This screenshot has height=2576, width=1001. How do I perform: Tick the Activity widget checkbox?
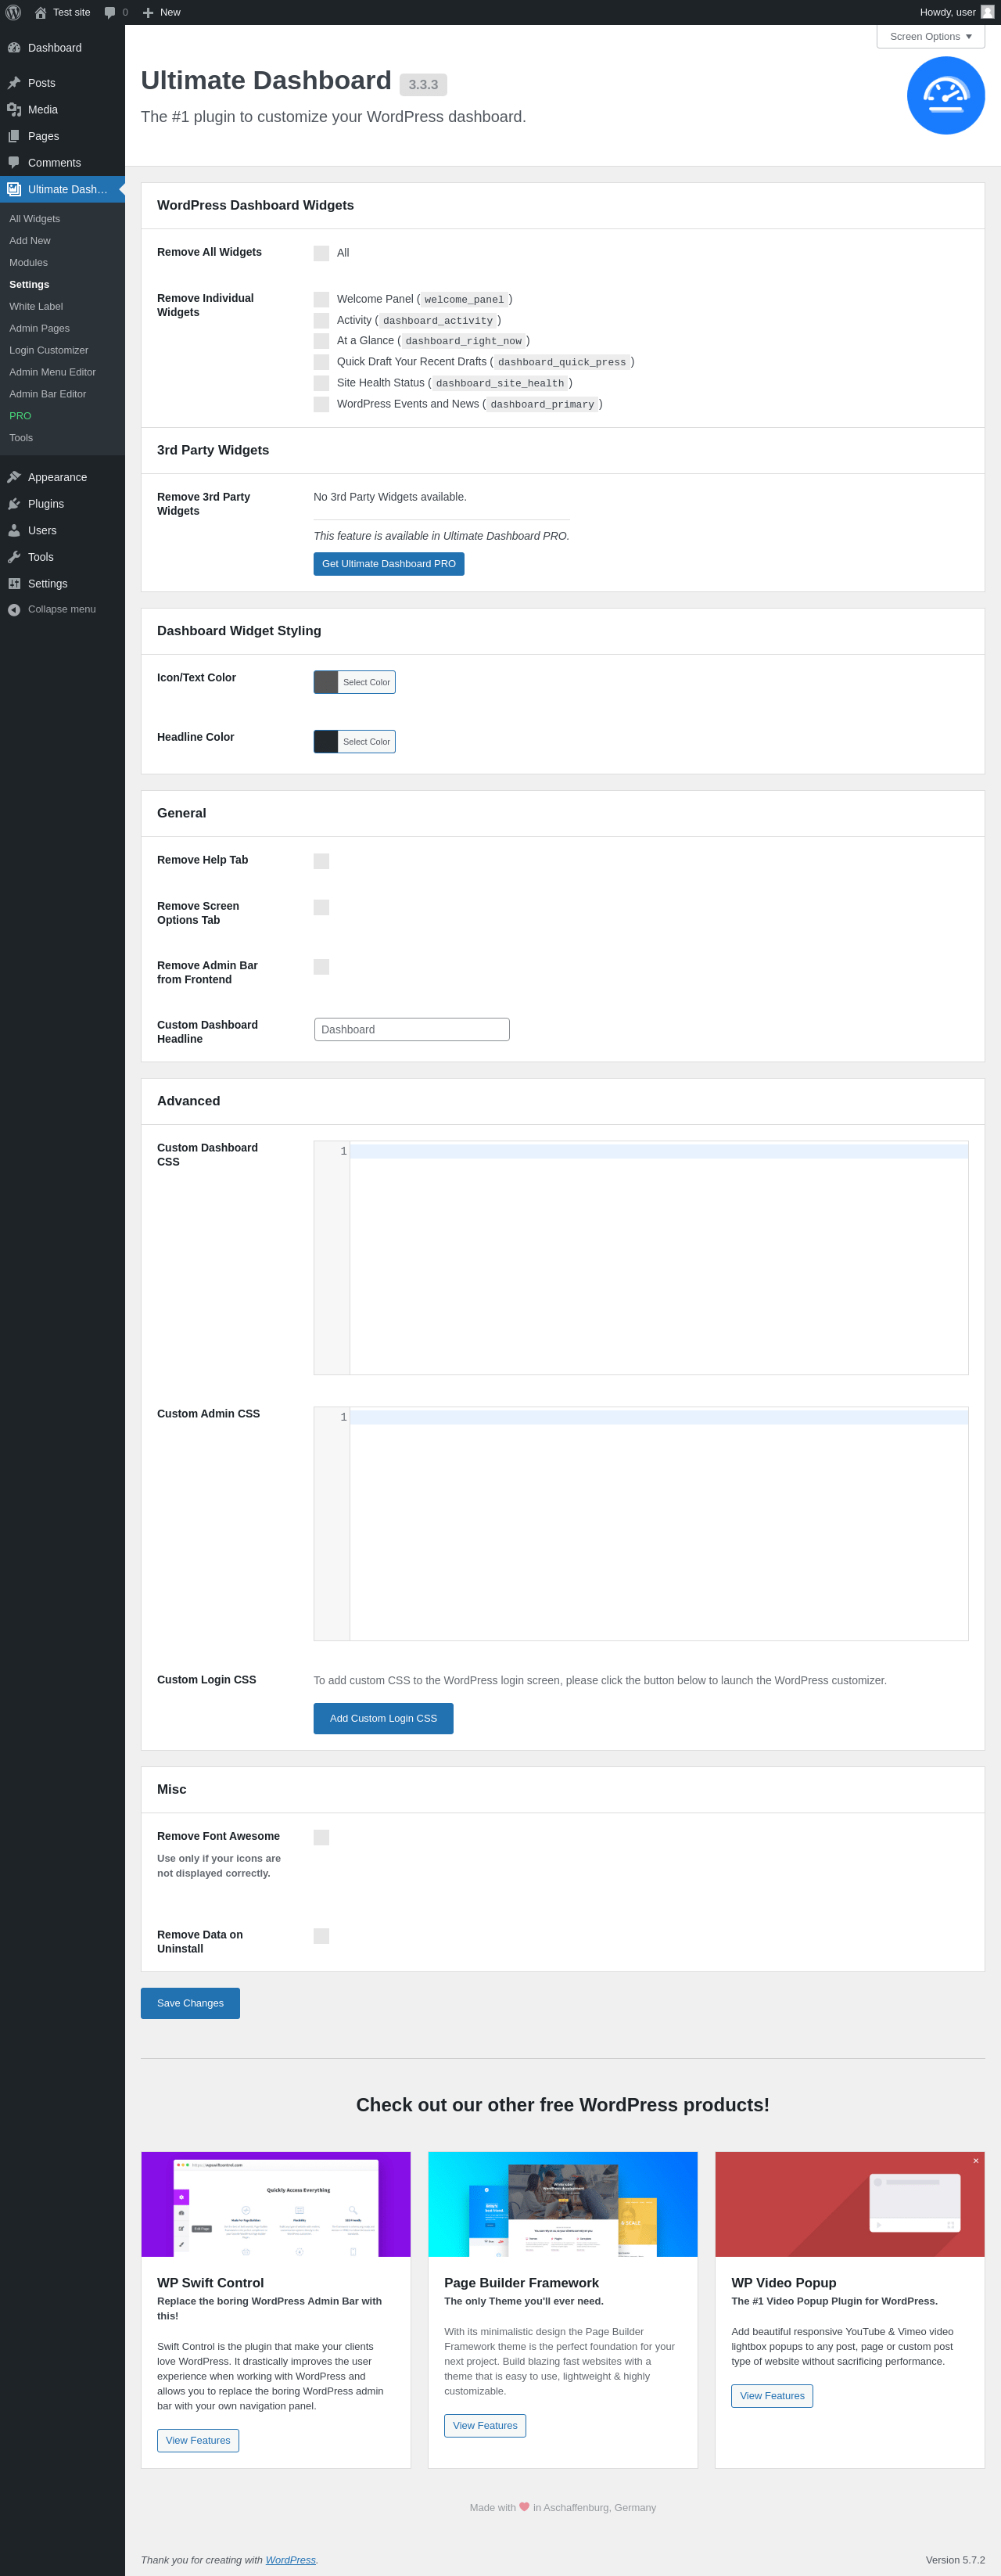(321, 321)
